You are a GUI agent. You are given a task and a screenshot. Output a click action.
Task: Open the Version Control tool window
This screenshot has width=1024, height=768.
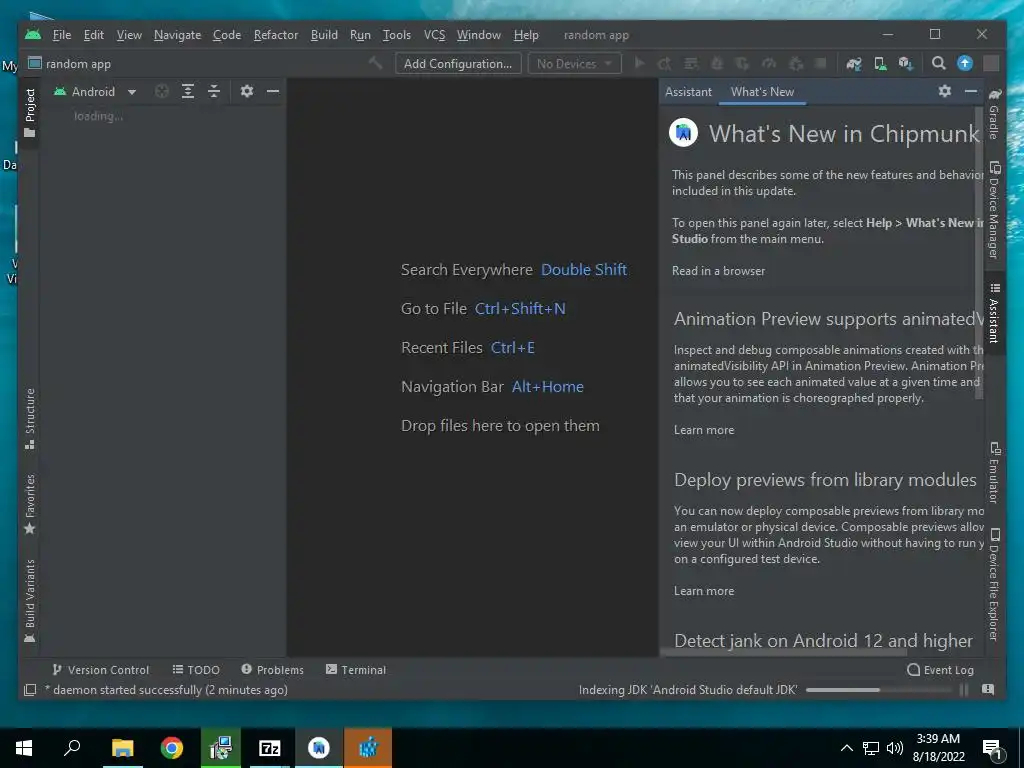[x=101, y=670]
